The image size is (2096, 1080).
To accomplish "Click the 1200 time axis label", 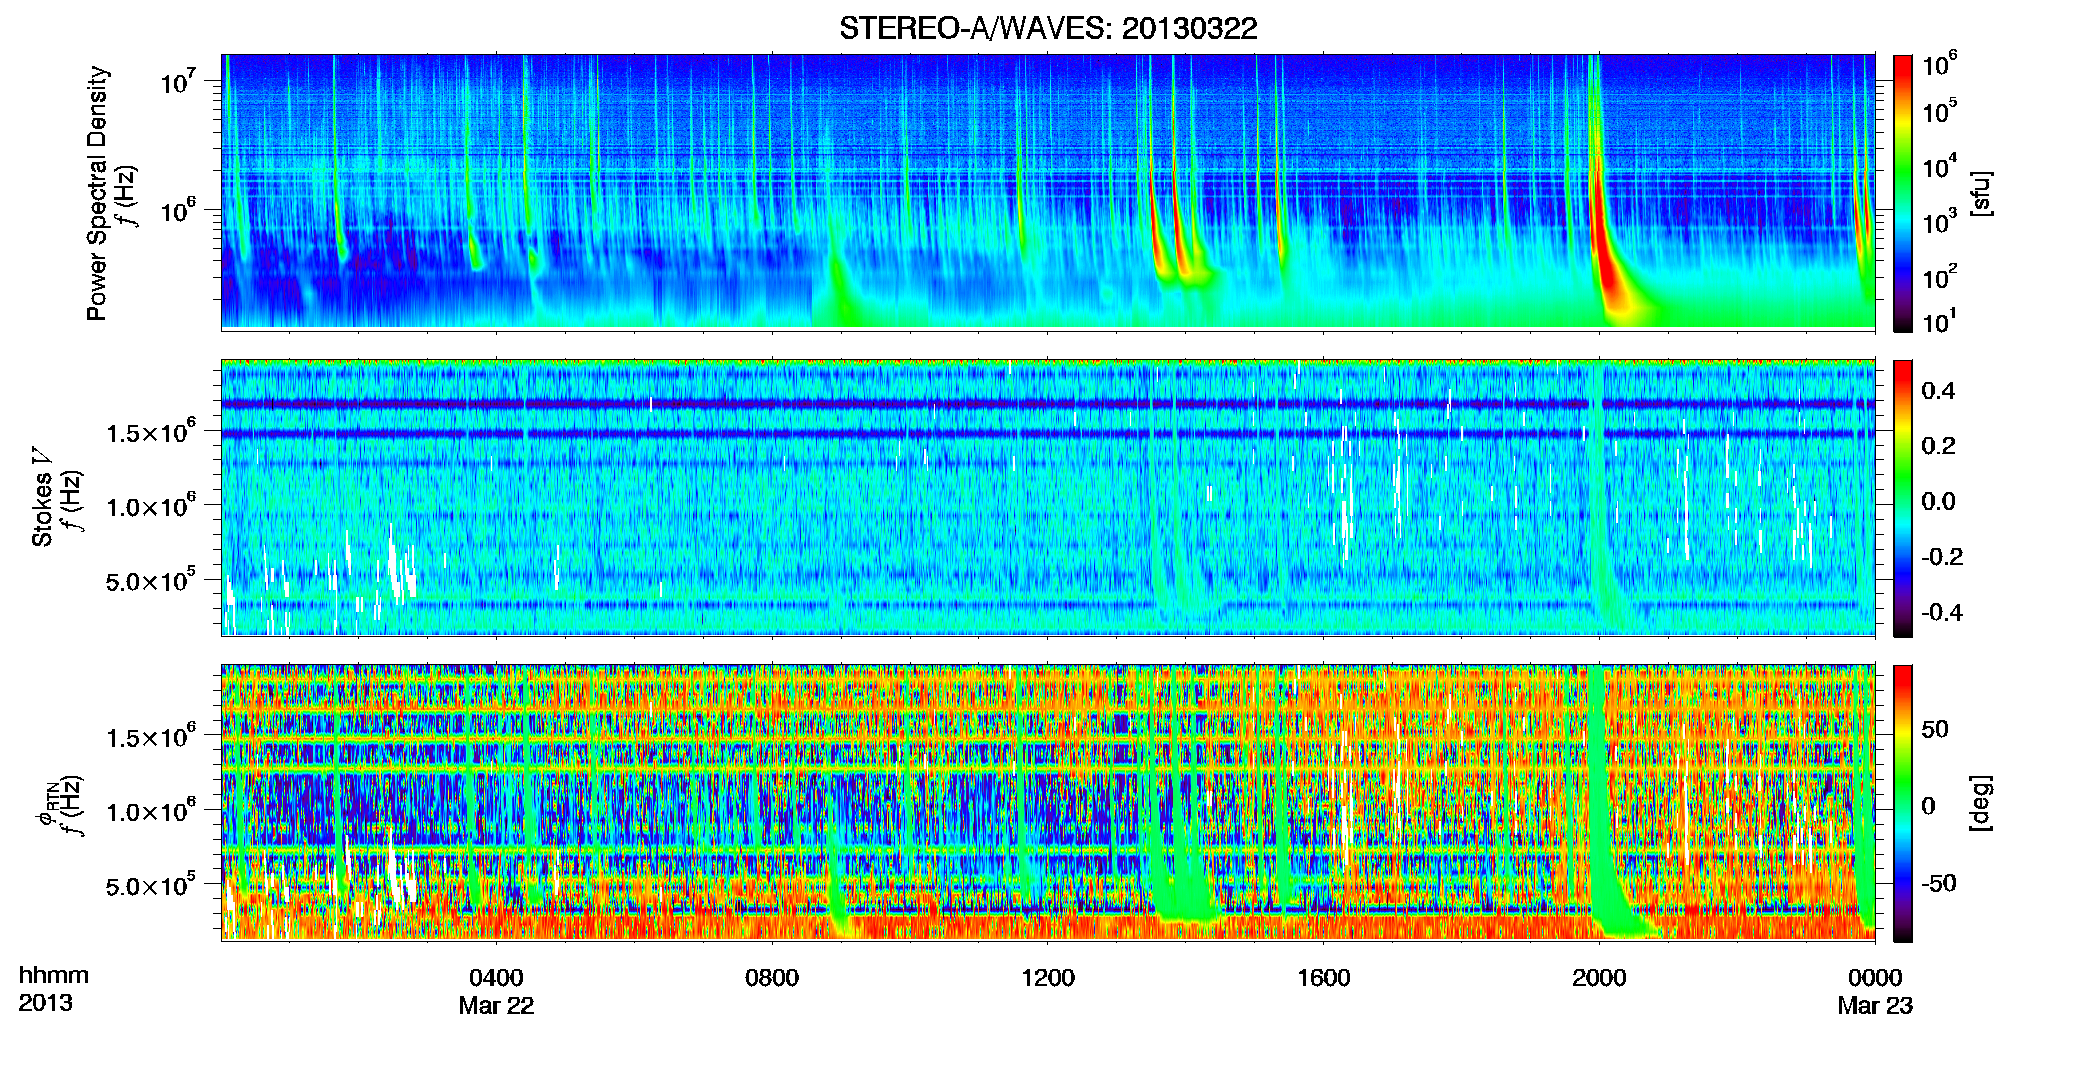I will pos(1048,977).
